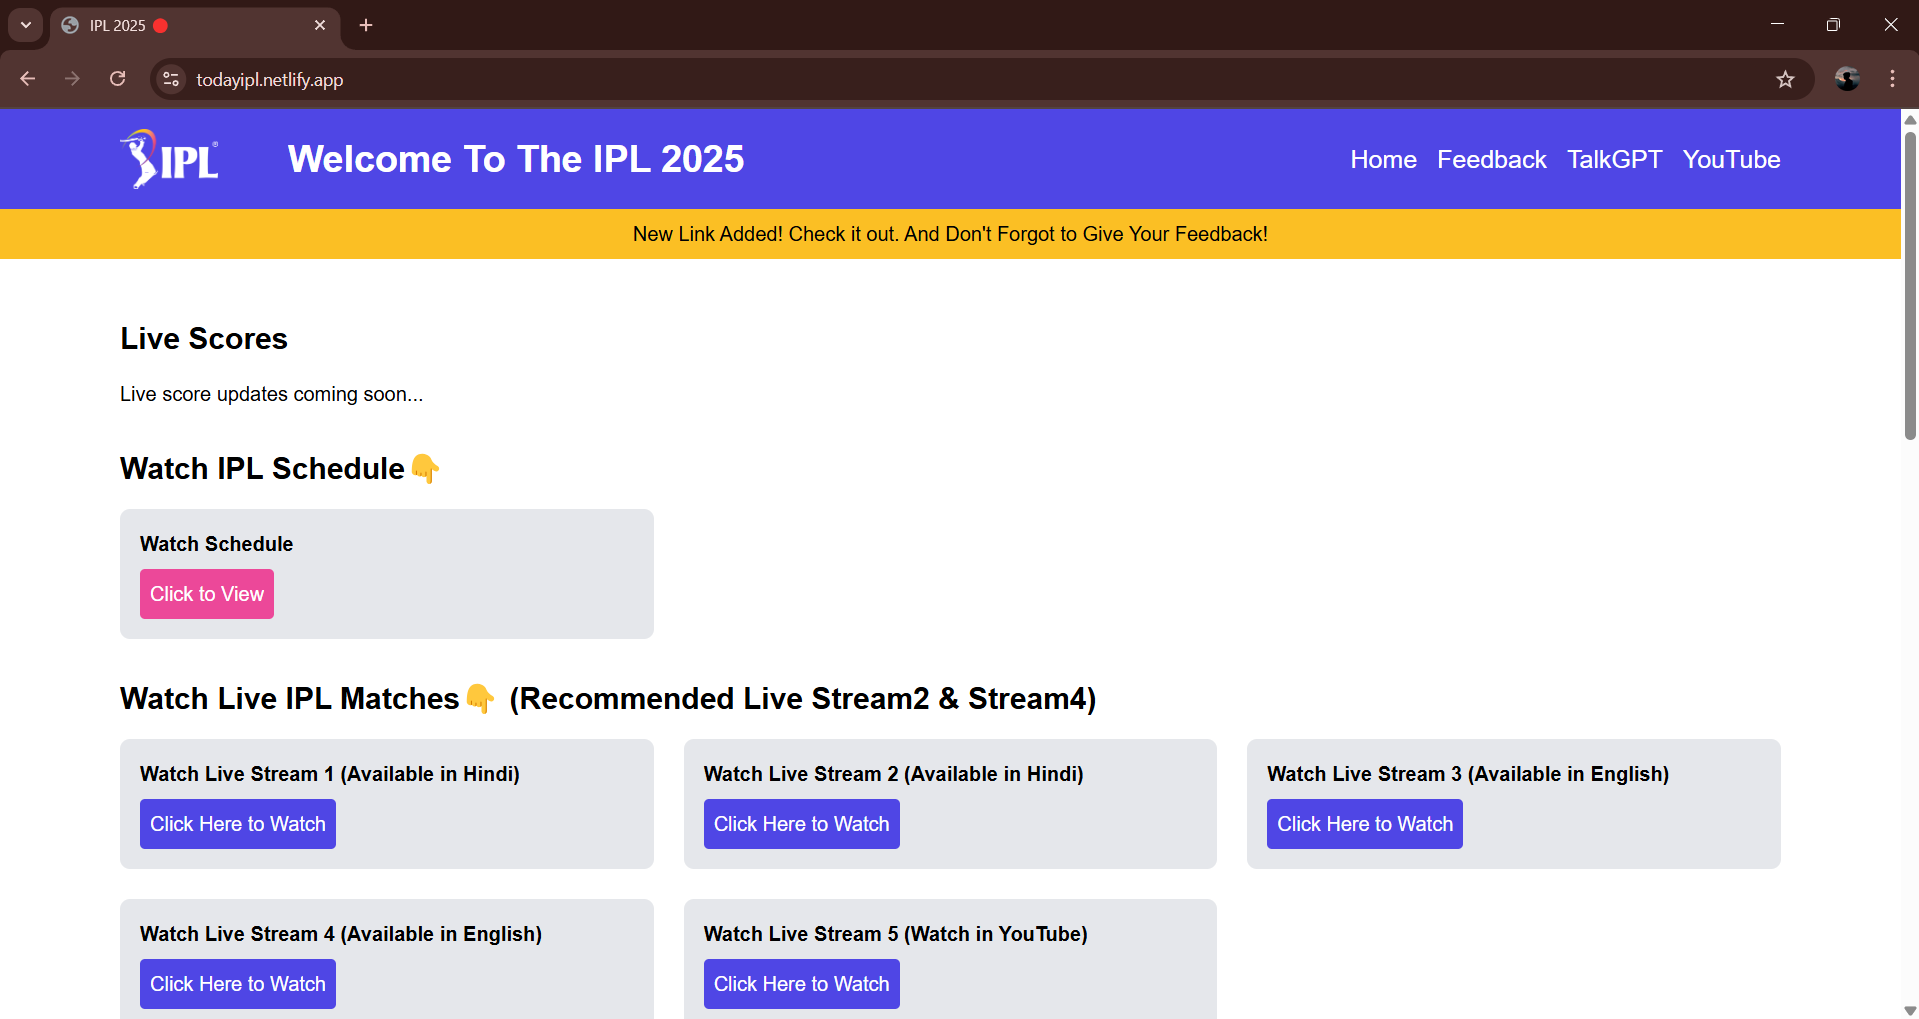Image resolution: width=1919 pixels, height=1019 pixels.
Task: Watch Live Stream 2 in Hindi
Action: pos(801,824)
